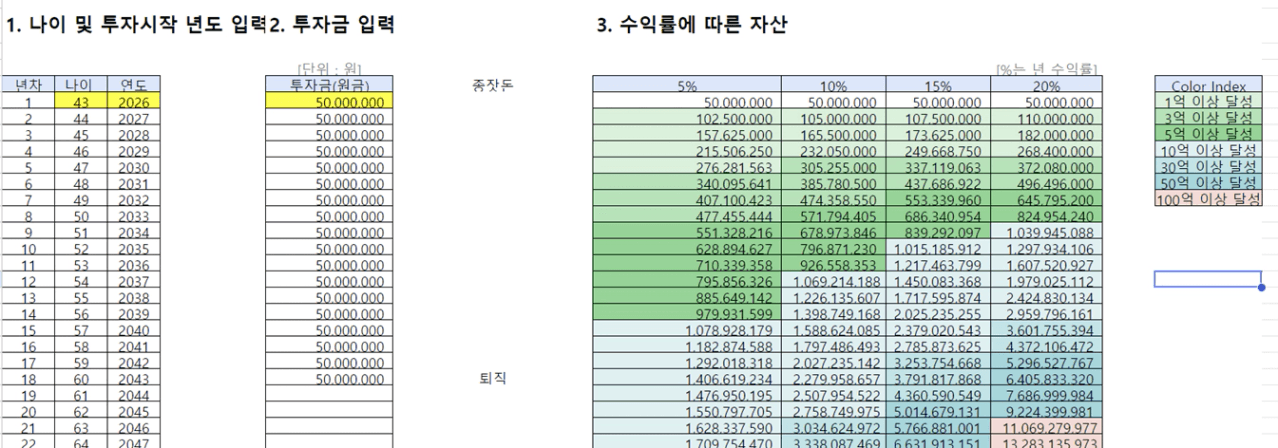Click the '10억 이상 달성' legend cell

(x=1208, y=150)
